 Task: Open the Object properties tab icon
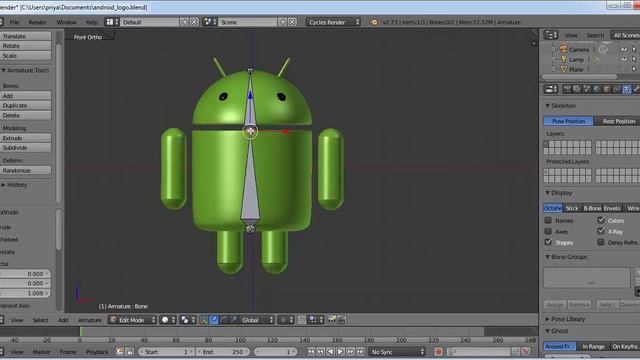point(607,89)
